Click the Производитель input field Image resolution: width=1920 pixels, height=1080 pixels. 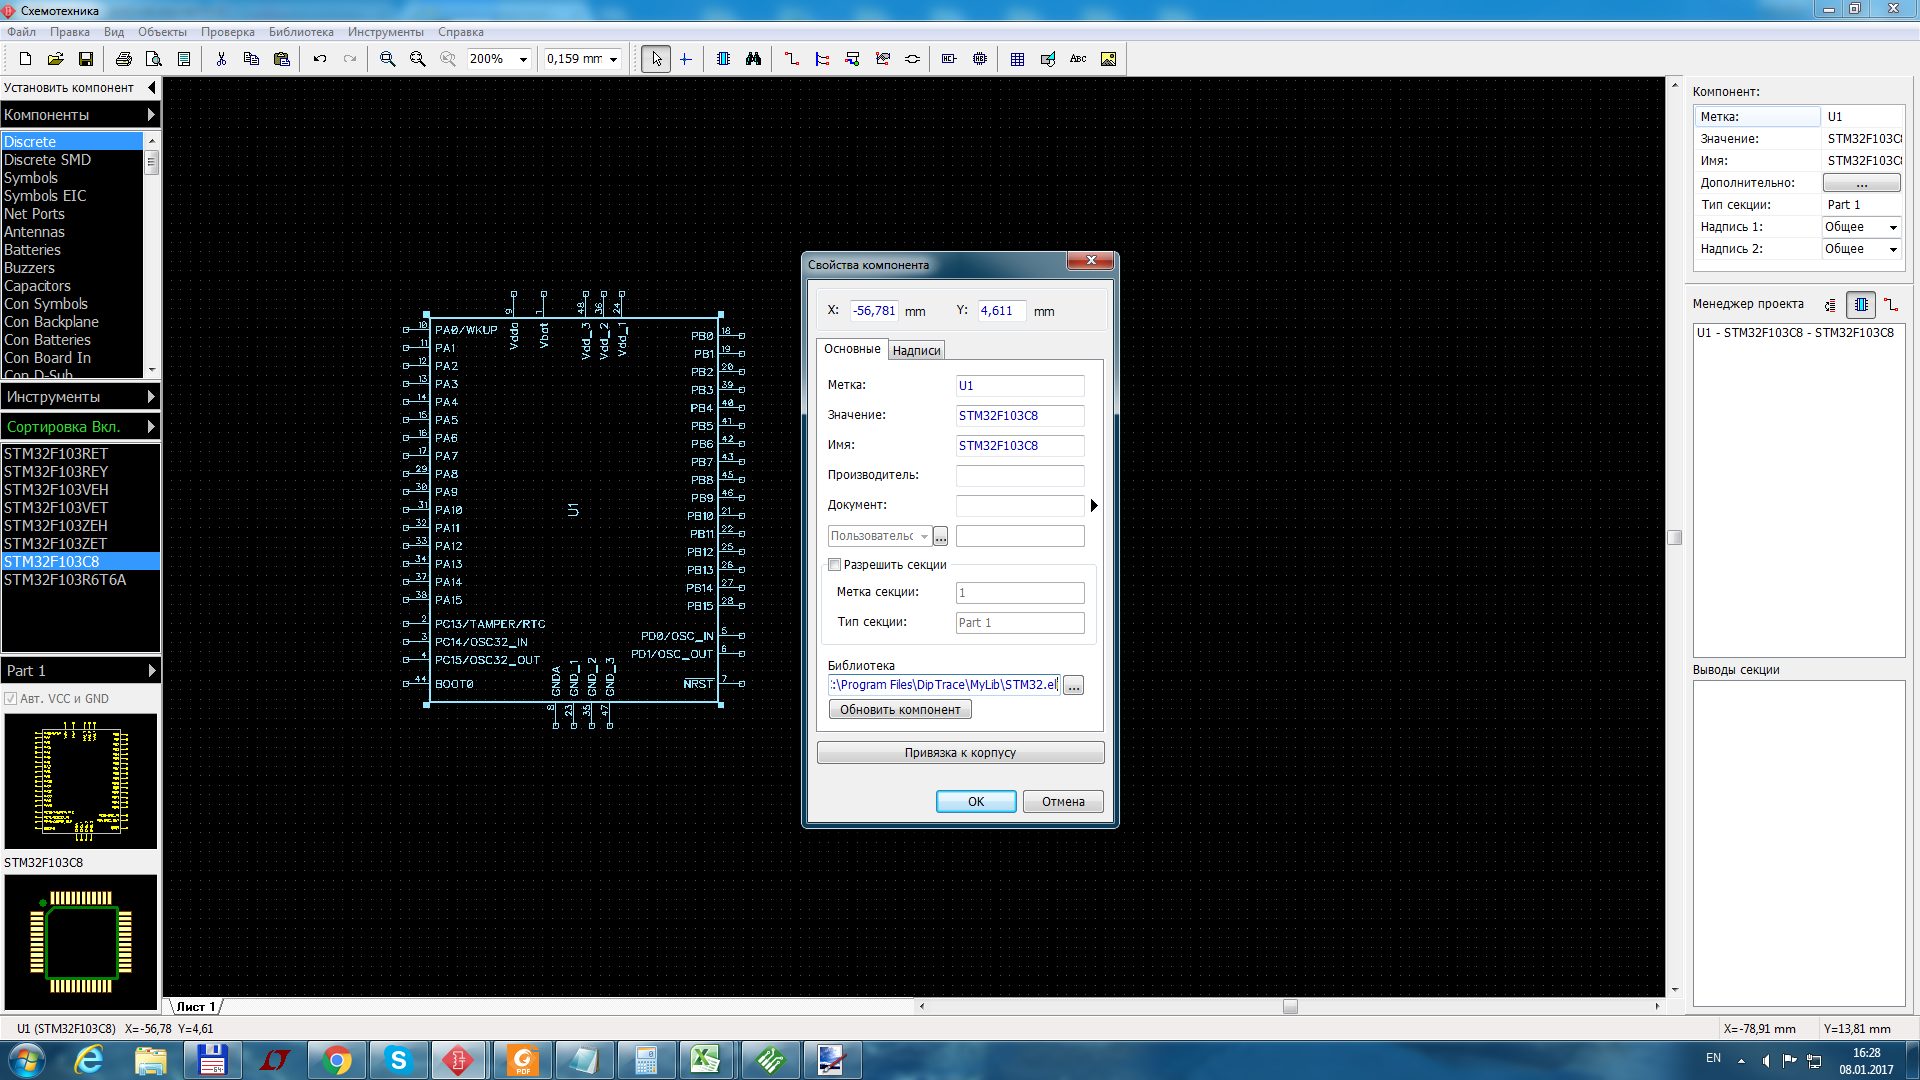1019,475
